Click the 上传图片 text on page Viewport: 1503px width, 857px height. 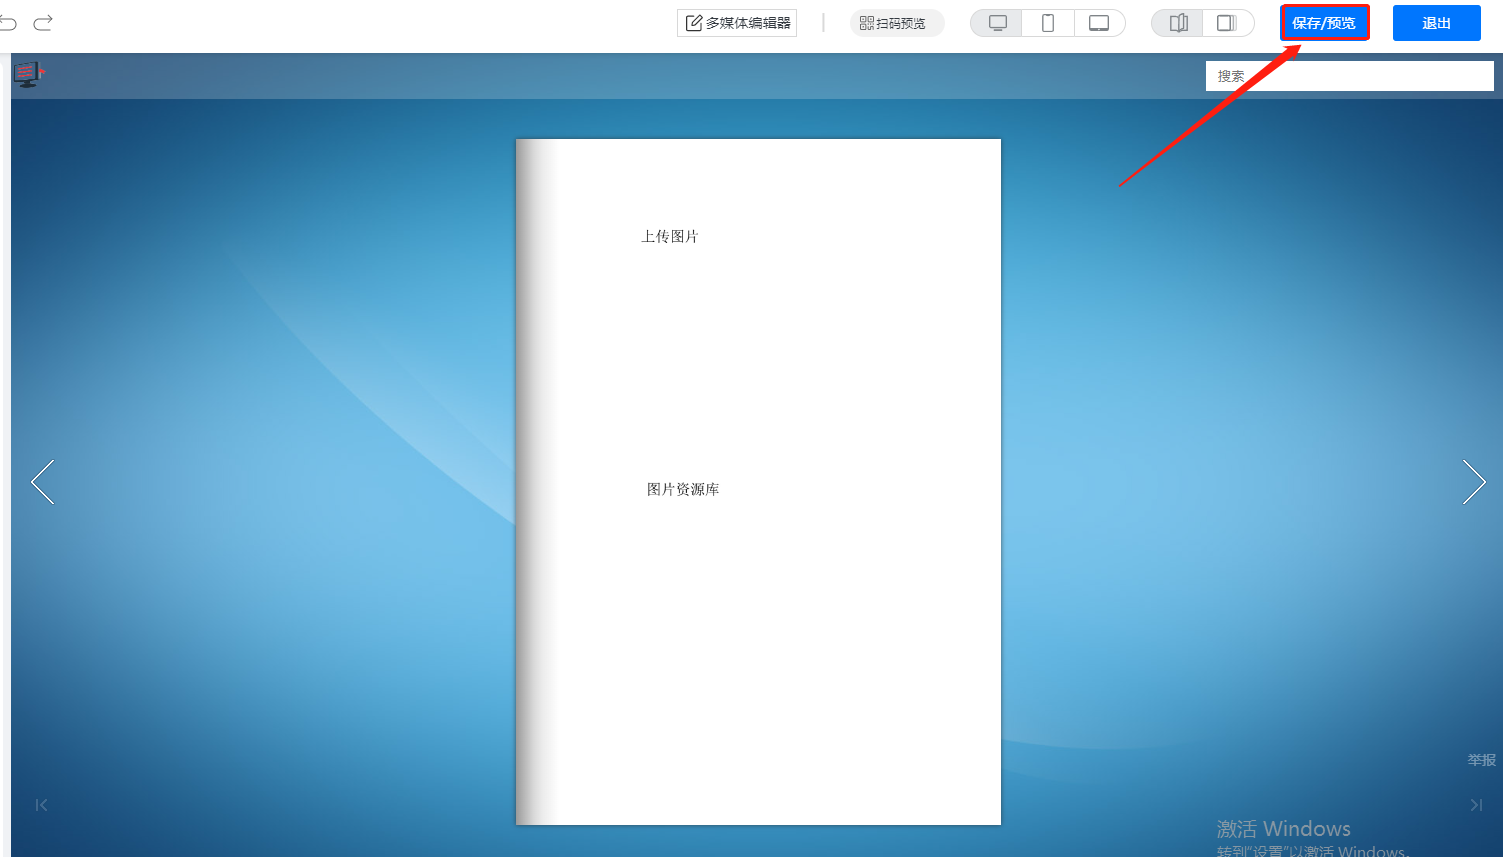point(670,237)
